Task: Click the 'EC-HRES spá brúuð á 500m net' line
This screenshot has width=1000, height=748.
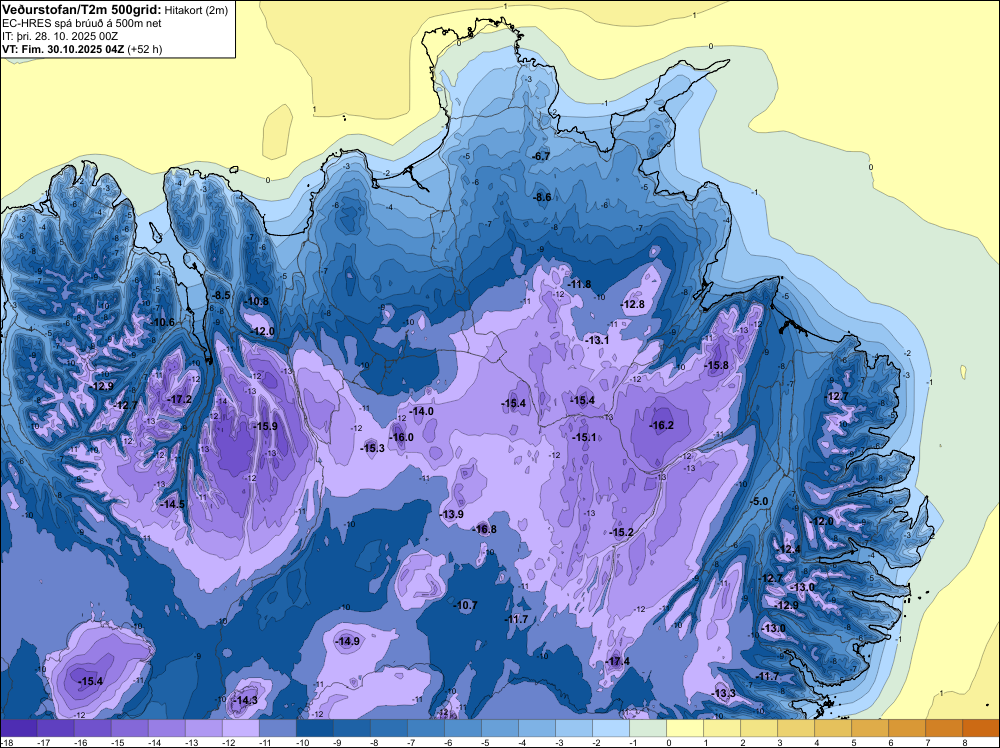Action: pyautogui.click(x=82, y=23)
